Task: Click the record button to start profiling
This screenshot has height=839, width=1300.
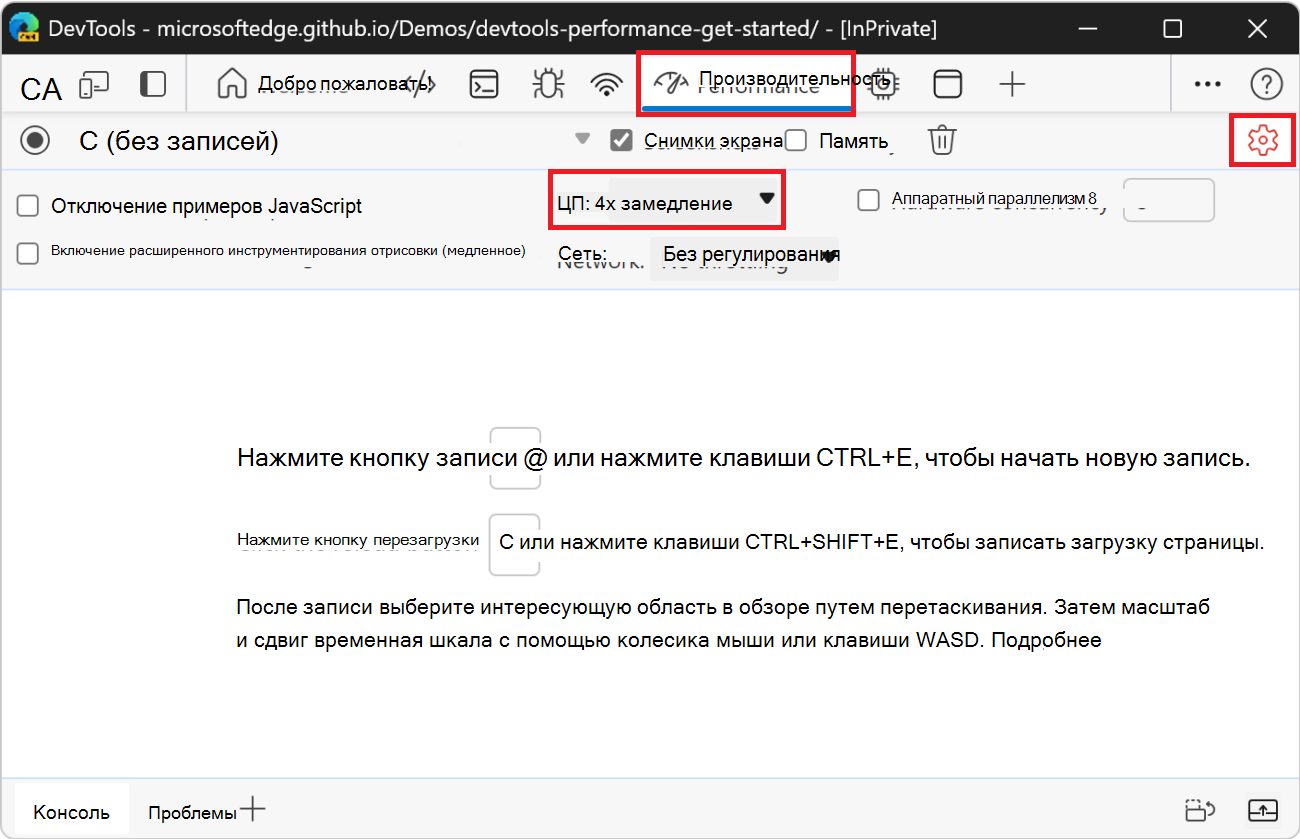Action: tap(35, 140)
